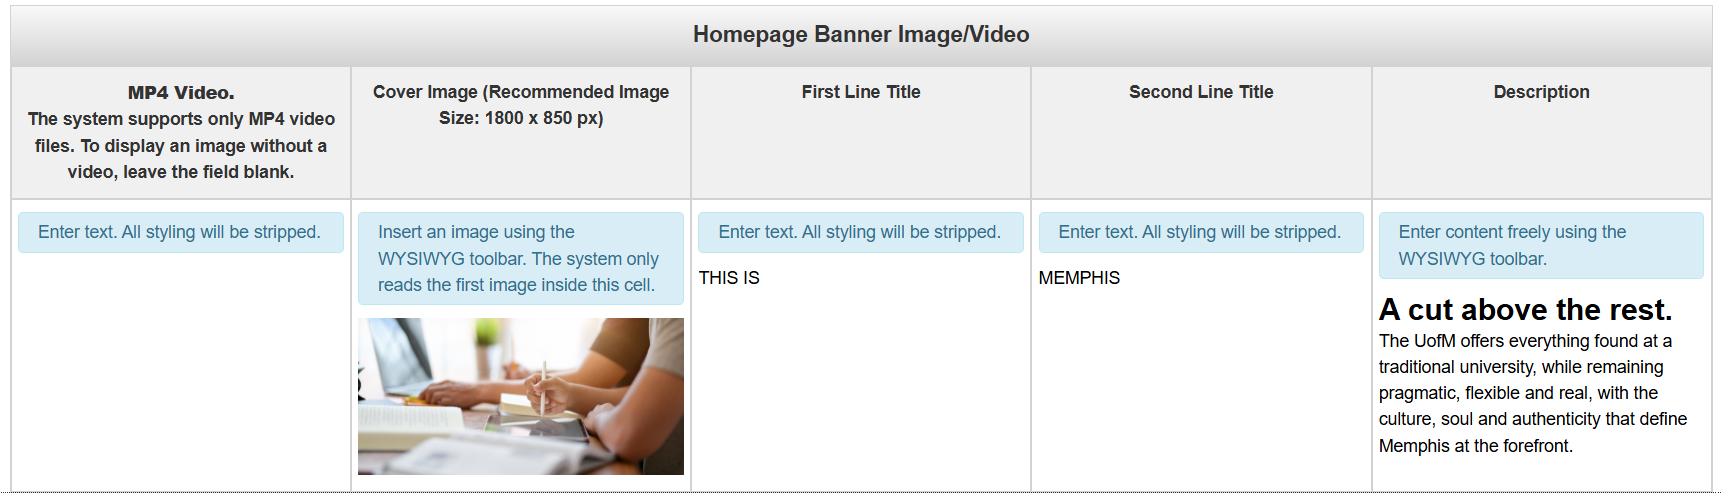Select the First Line Title column header
The image size is (1722, 497).
[x=861, y=92]
